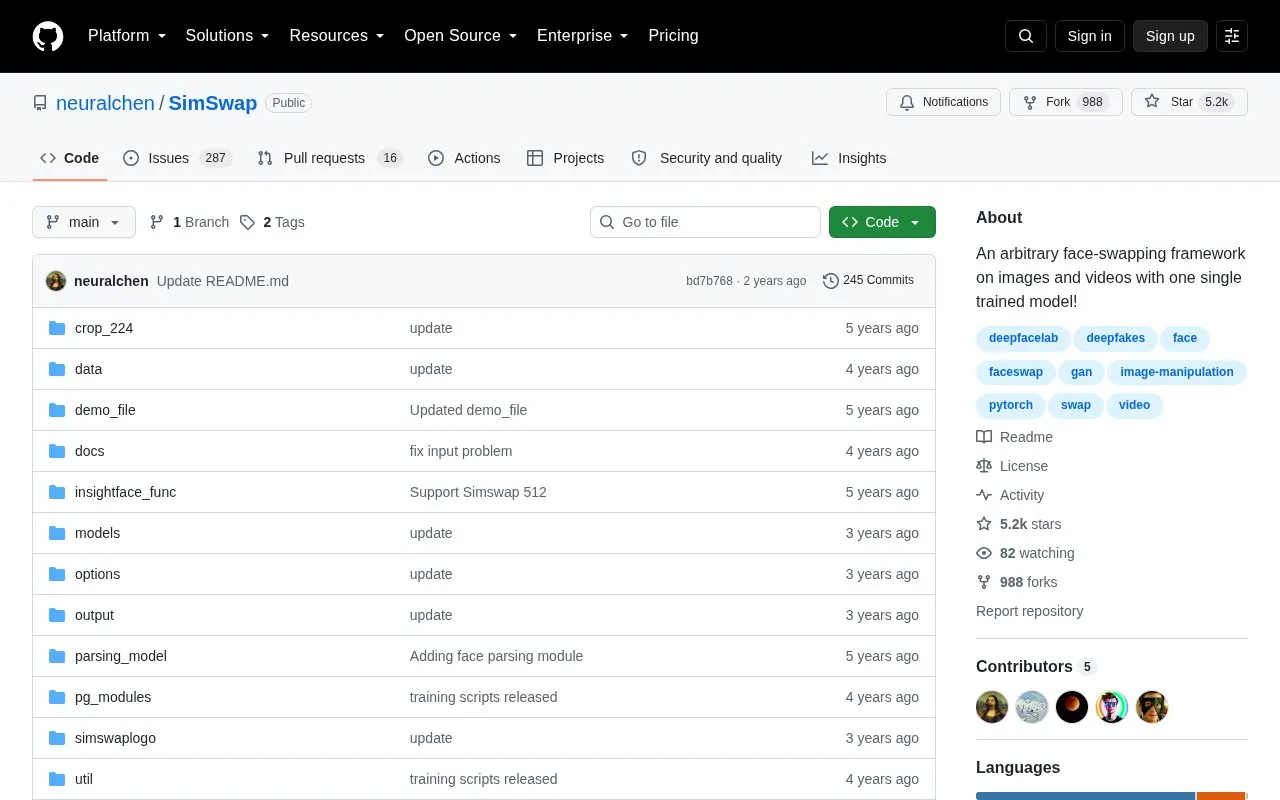Open the crop_224 folder
The width and height of the screenshot is (1280, 800).
tap(104, 328)
